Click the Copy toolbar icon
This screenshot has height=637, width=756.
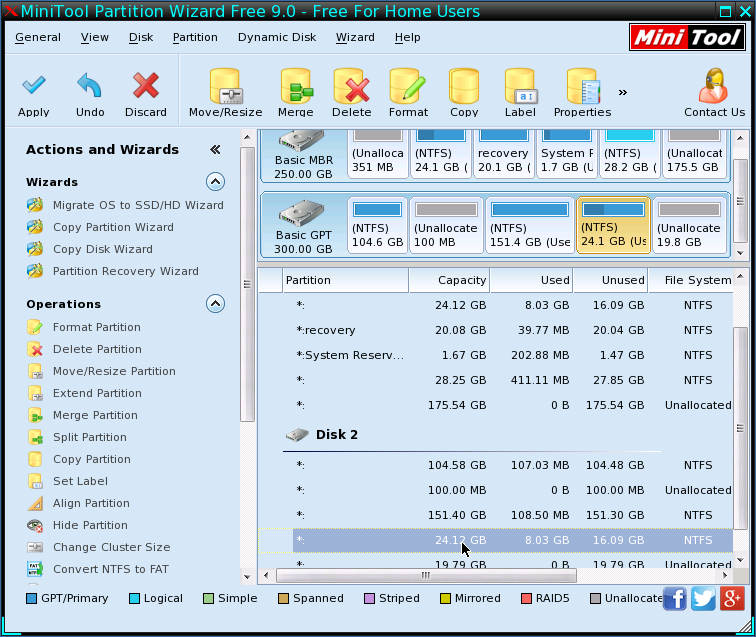[x=464, y=87]
